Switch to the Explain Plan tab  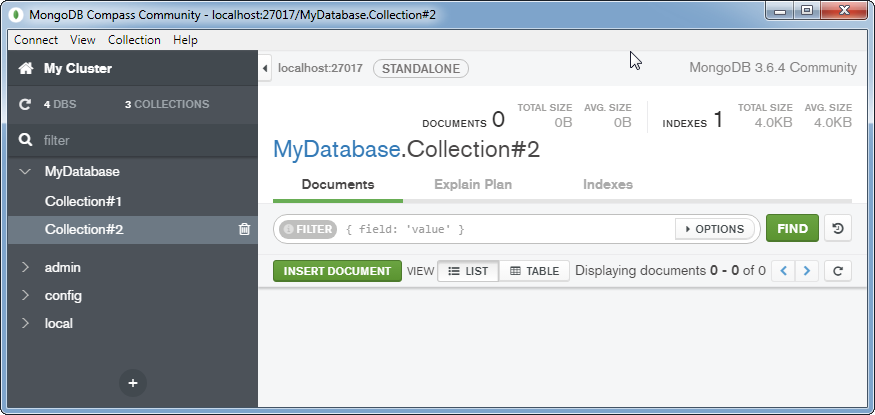pos(473,185)
